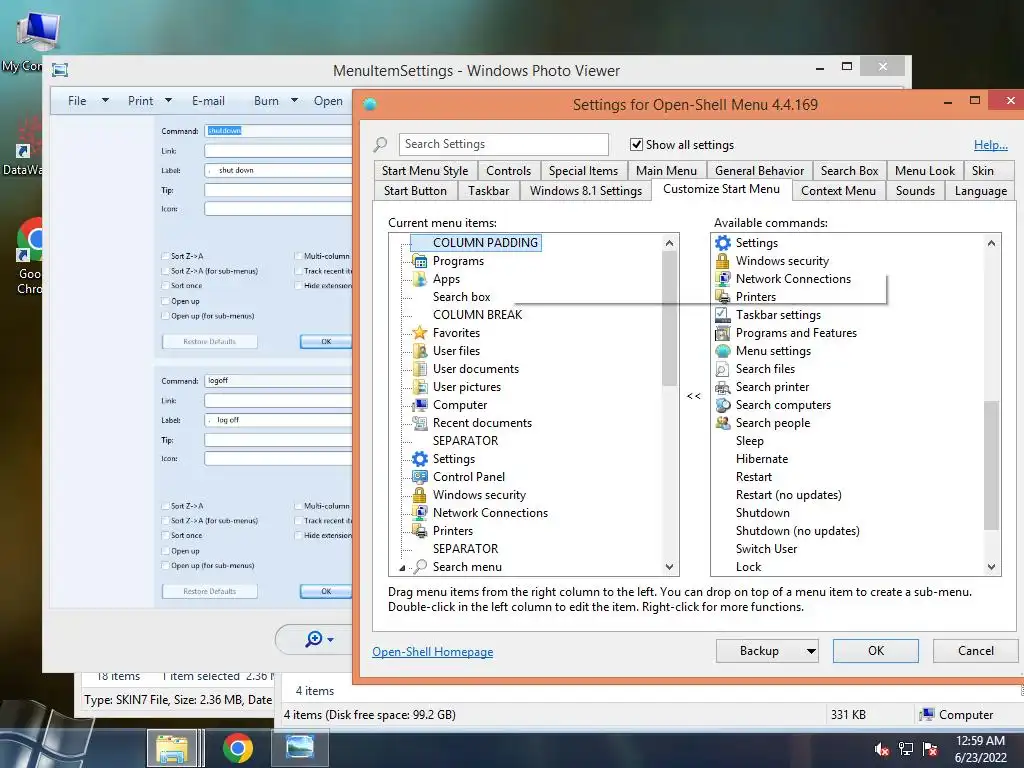Open the zoom dropdown in Photo Viewer
This screenshot has height=768, width=1024.
tap(330, 639)
